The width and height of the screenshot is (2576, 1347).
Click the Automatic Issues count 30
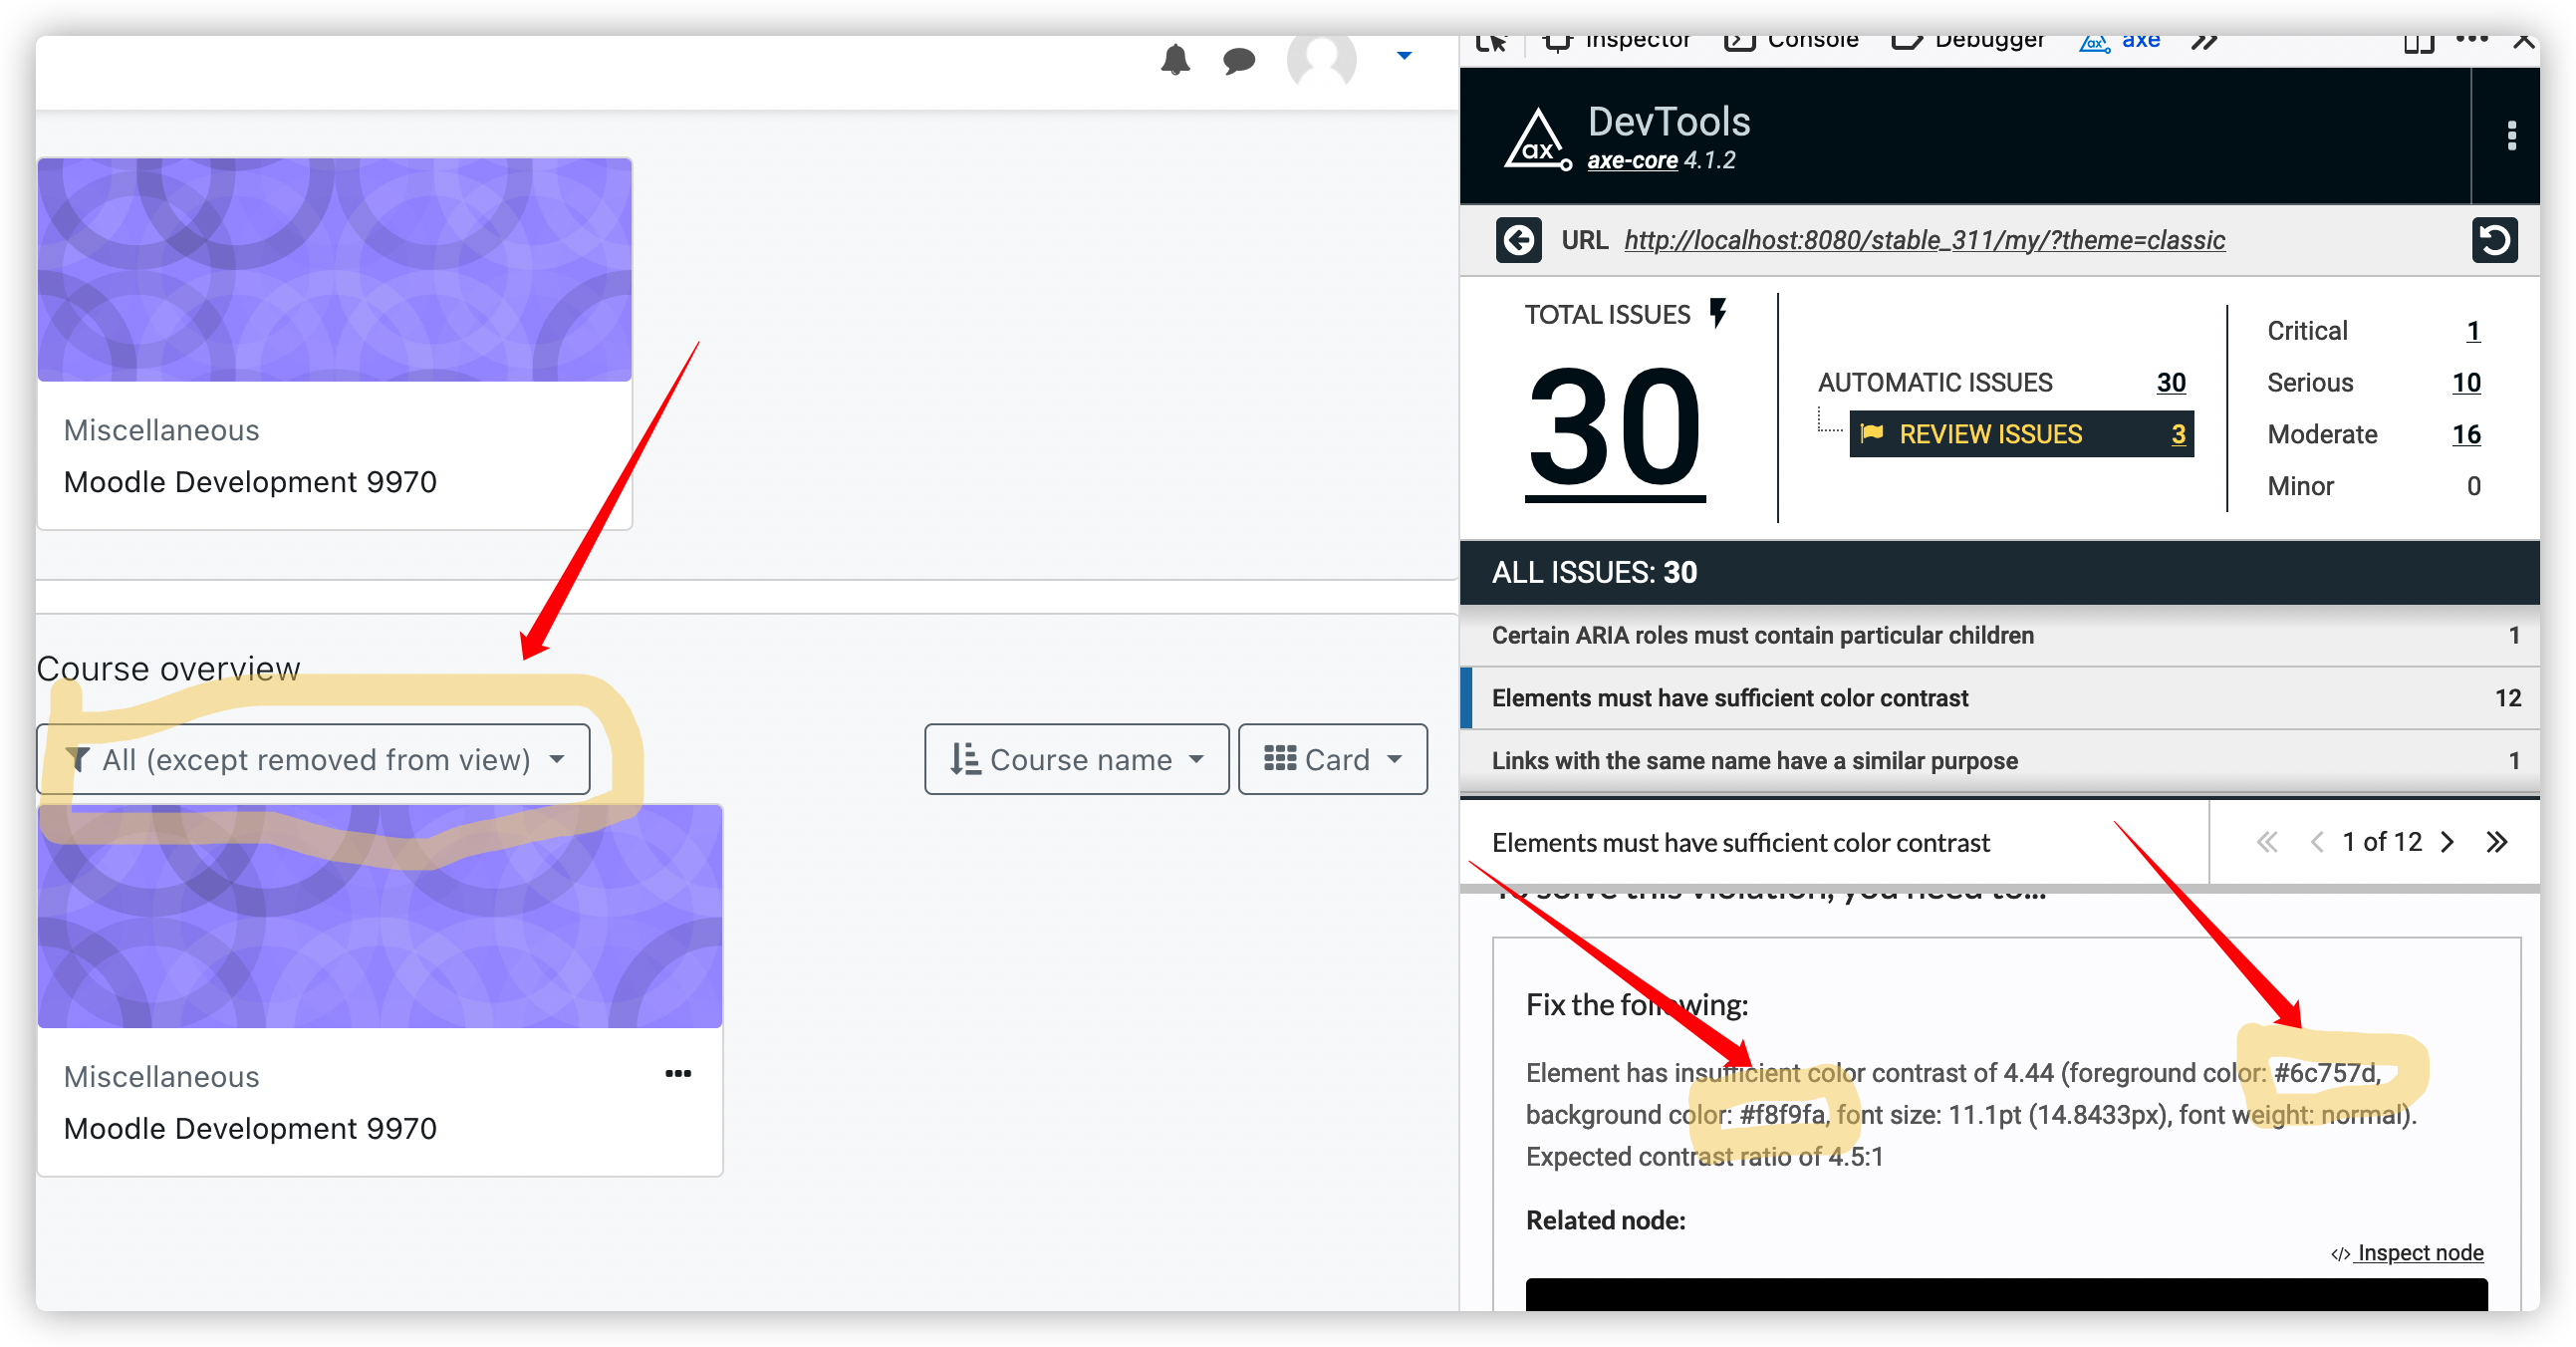tap(2170, 382)
